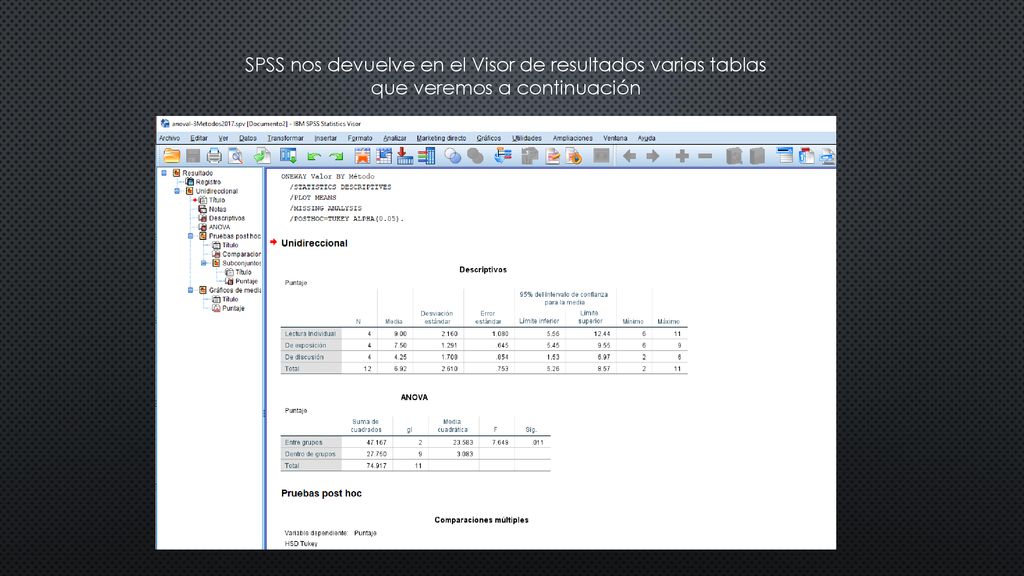The image size is (1024, 576).
Task: Open the Marketing directo menu
Action: (441, 138)
